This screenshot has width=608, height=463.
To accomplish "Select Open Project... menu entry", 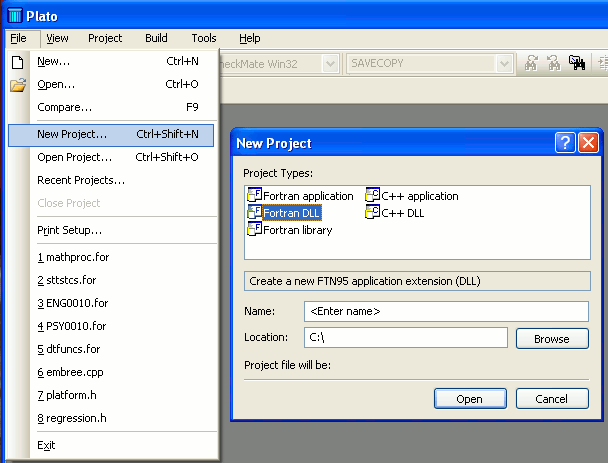I will (111, 157).
